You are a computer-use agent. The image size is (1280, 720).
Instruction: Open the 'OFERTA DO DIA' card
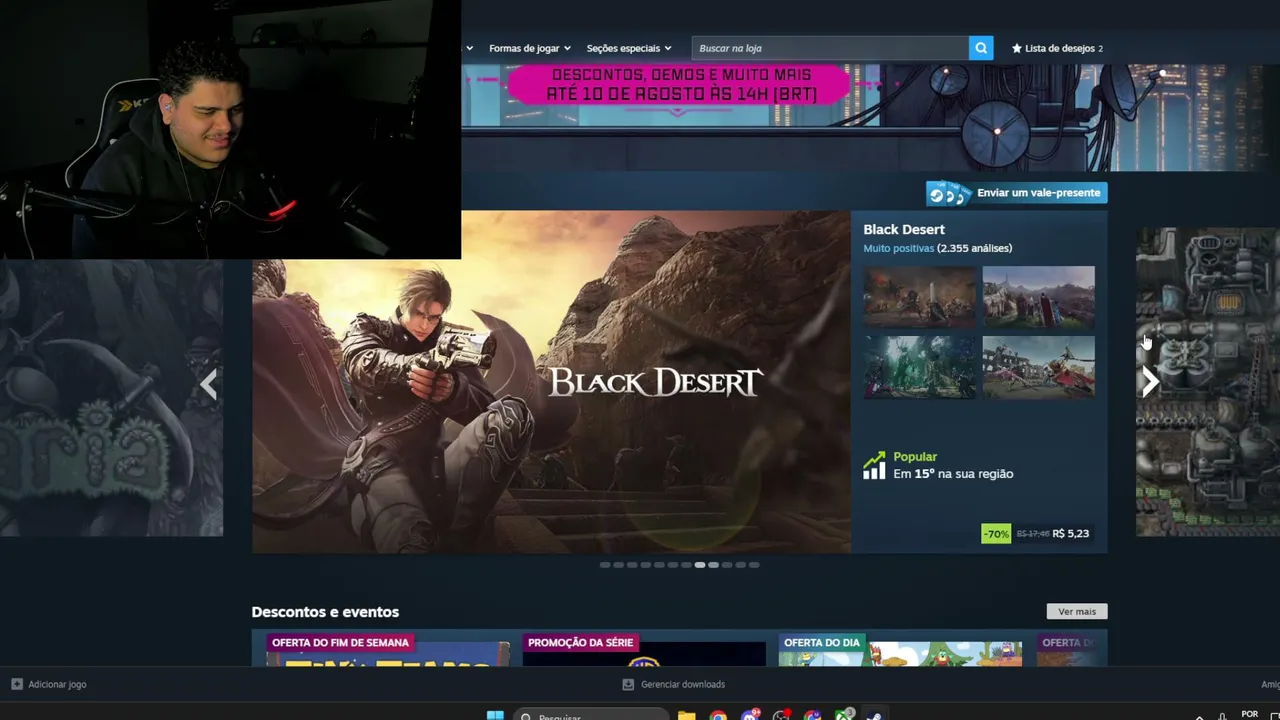tap(900, 648)
